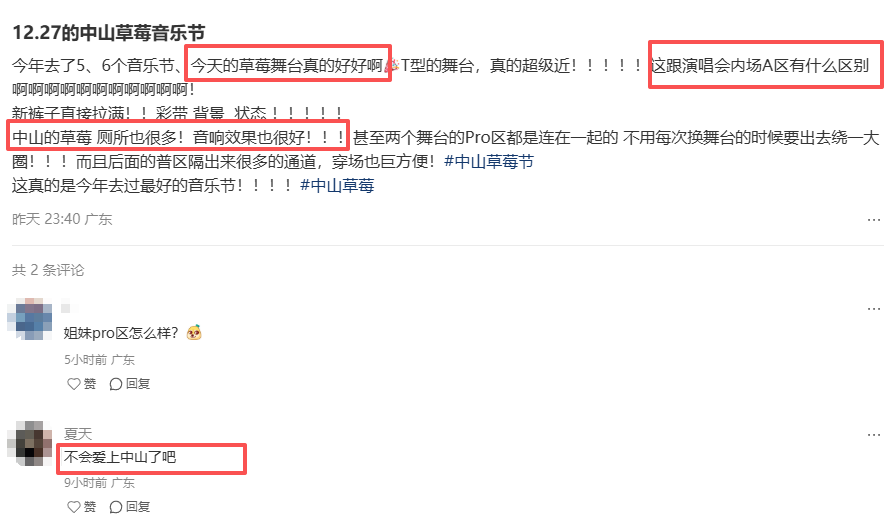Open the first commenter's blurred avatar
887x528 pixels.
click(29, 319)
